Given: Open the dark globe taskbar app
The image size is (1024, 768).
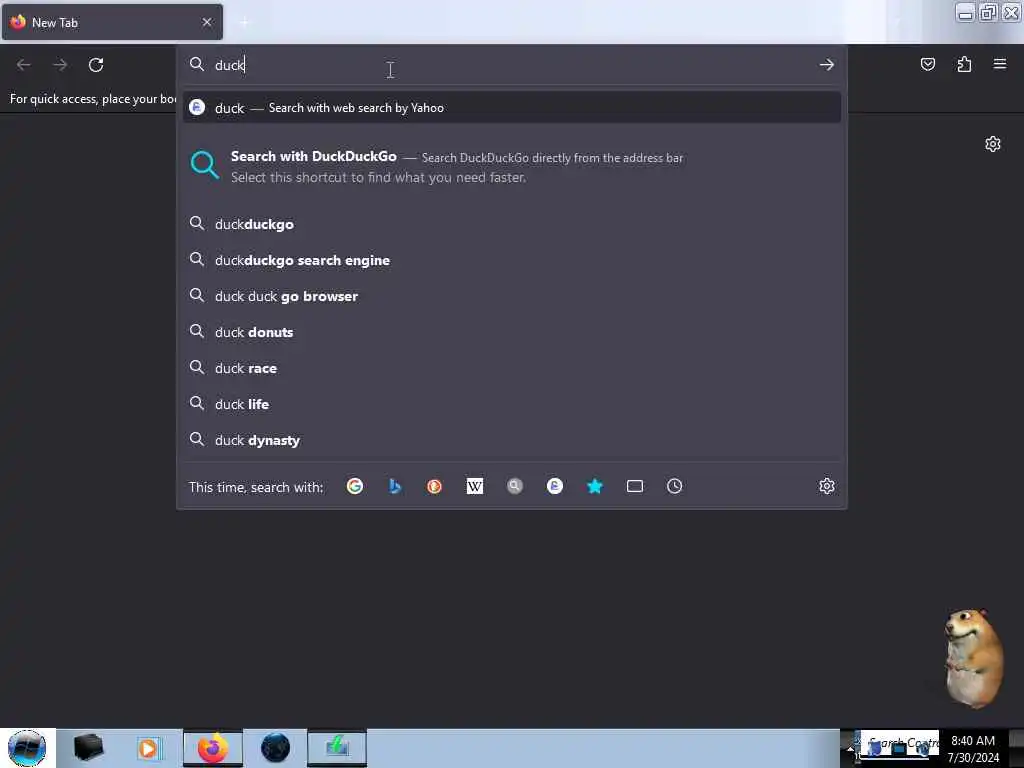Looking at the screenshot, I should click(x=275, y=748).
